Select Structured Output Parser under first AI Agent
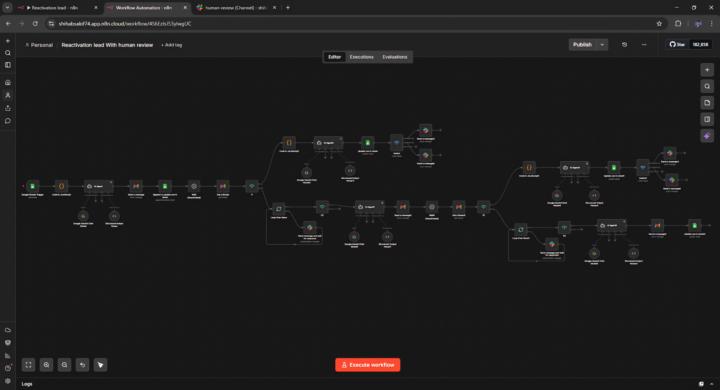 tap(114, 216)
